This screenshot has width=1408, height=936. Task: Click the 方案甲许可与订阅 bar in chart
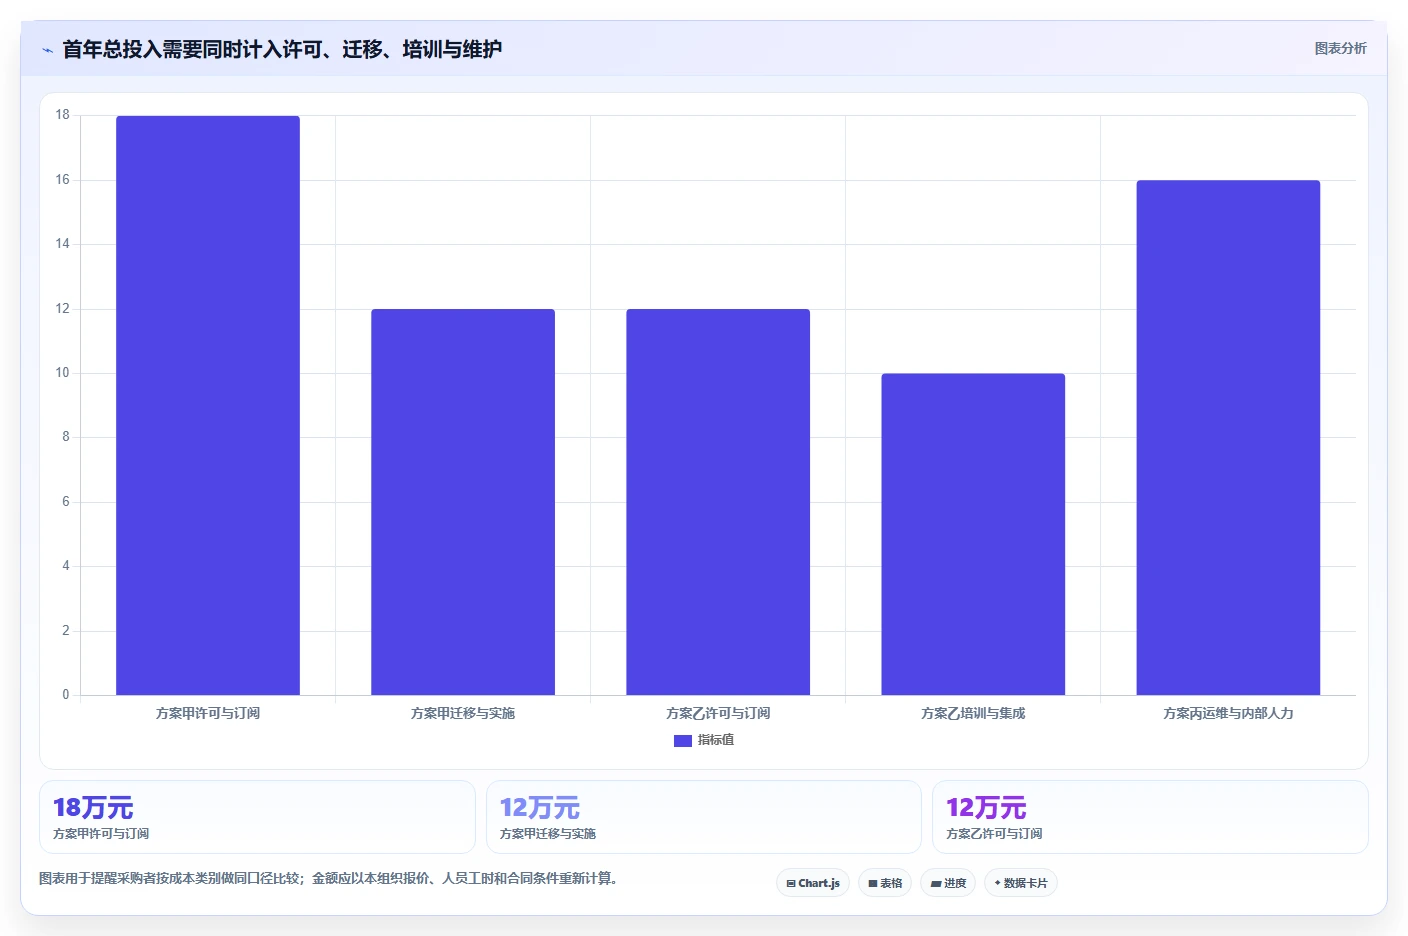[x=208, y=405]
